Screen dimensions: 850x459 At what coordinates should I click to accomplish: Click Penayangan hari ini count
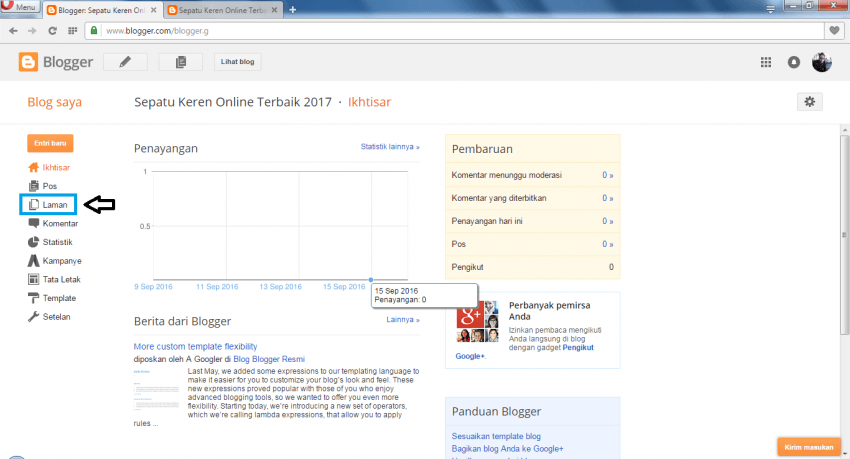coord(608,221)
